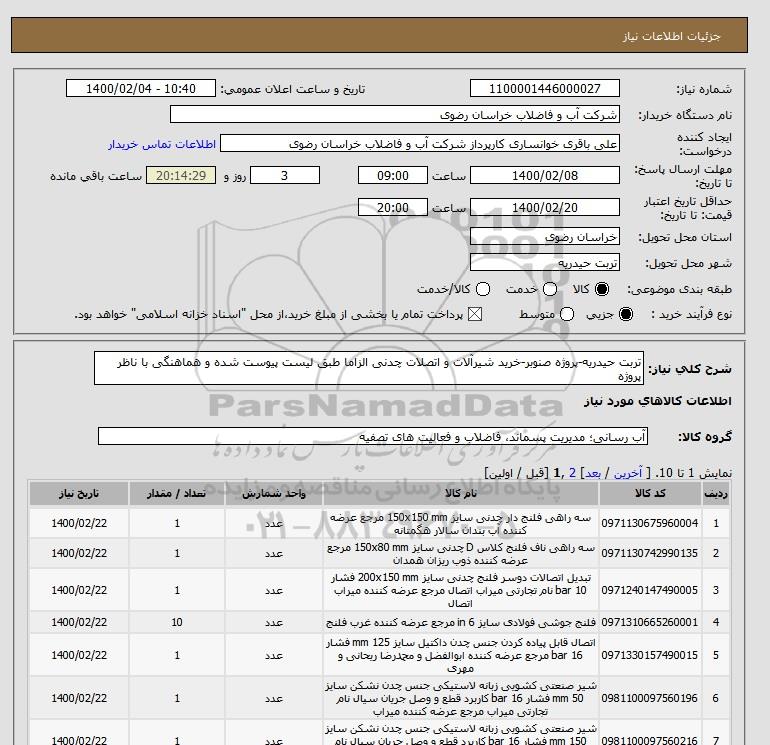Image resolution: width=770 pixels, height=745 pixels.
Task: Click the delivery province field خراسان رضوی
Action: (x=545, y=237)
